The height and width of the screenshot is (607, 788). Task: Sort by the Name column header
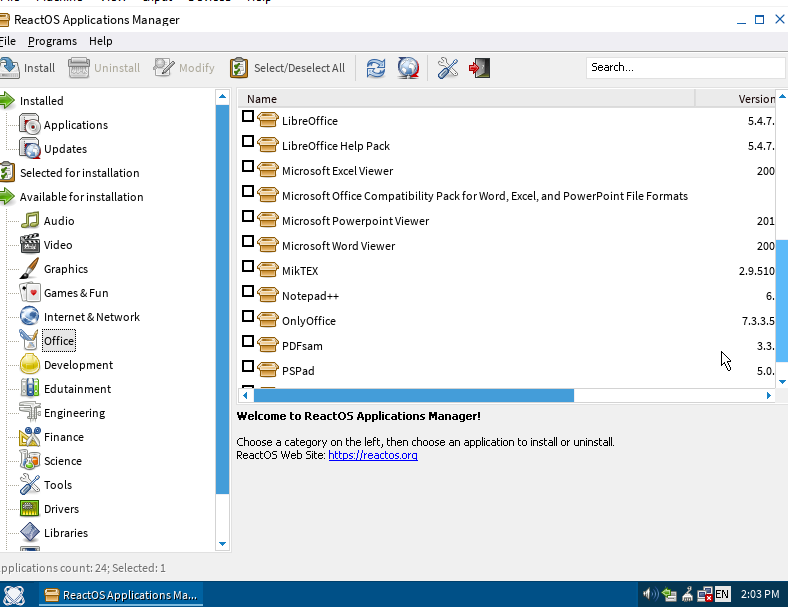(466, 99)
